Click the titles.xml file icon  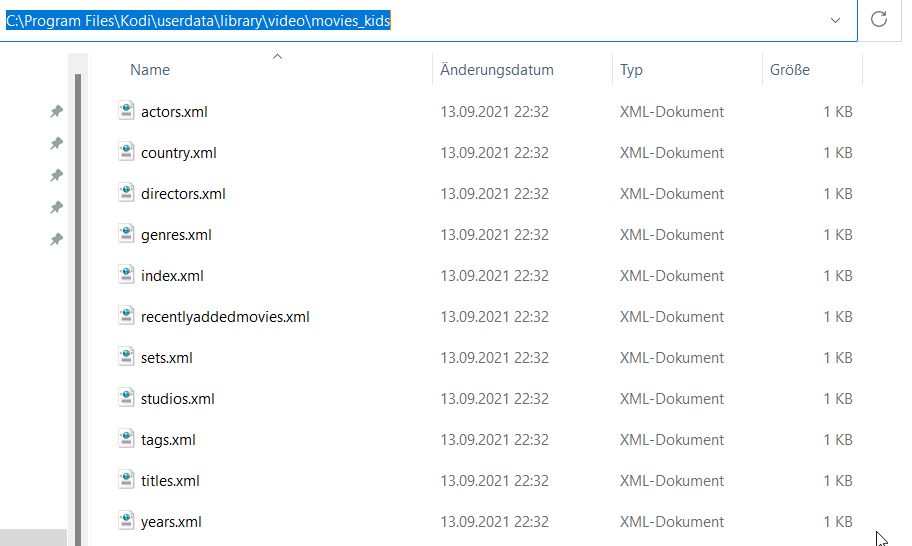[126, 479]
